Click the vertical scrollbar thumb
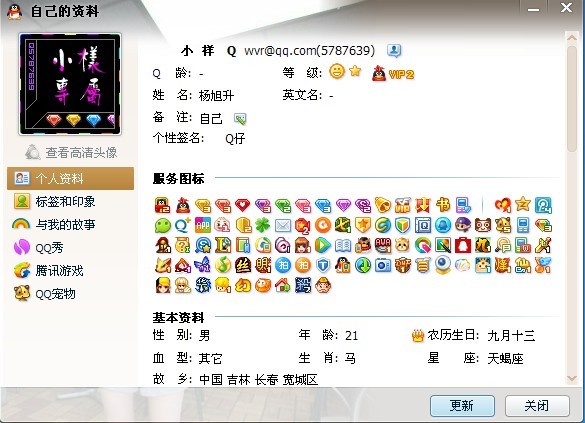 point(572,98)
